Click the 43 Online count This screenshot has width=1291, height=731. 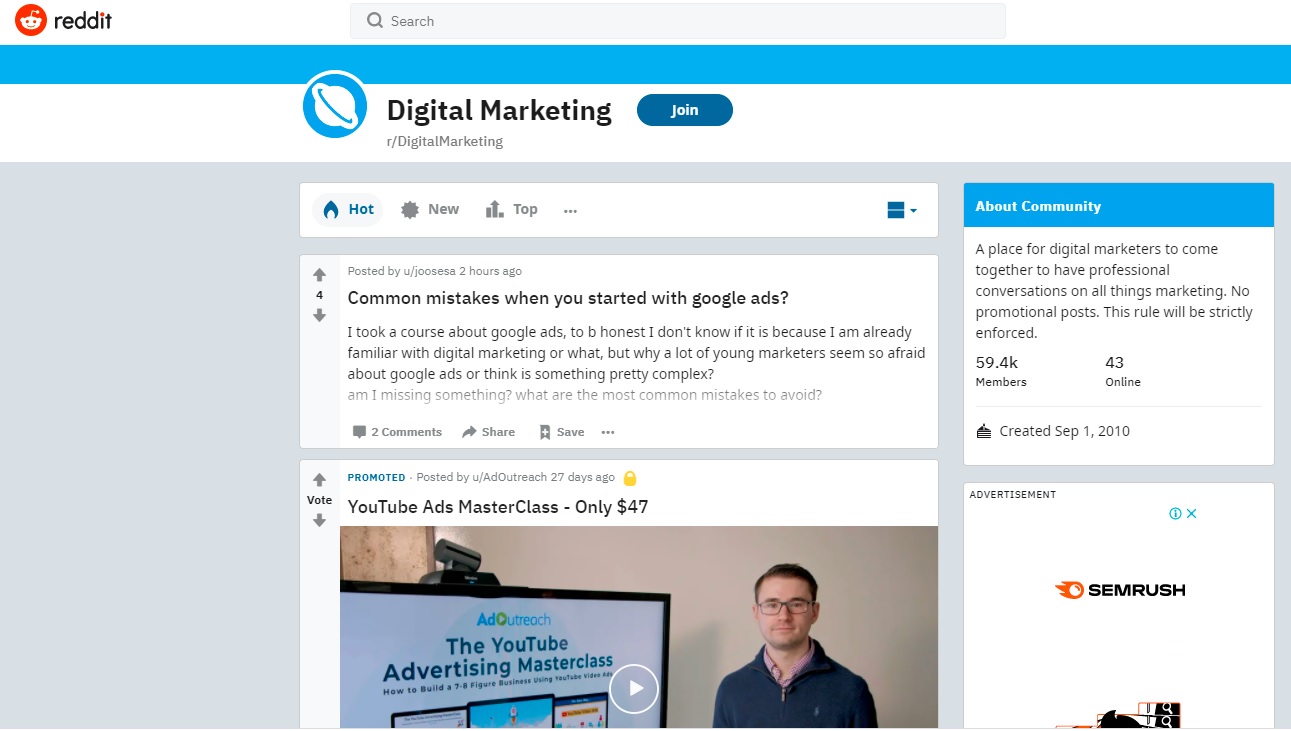point(1123,371)
